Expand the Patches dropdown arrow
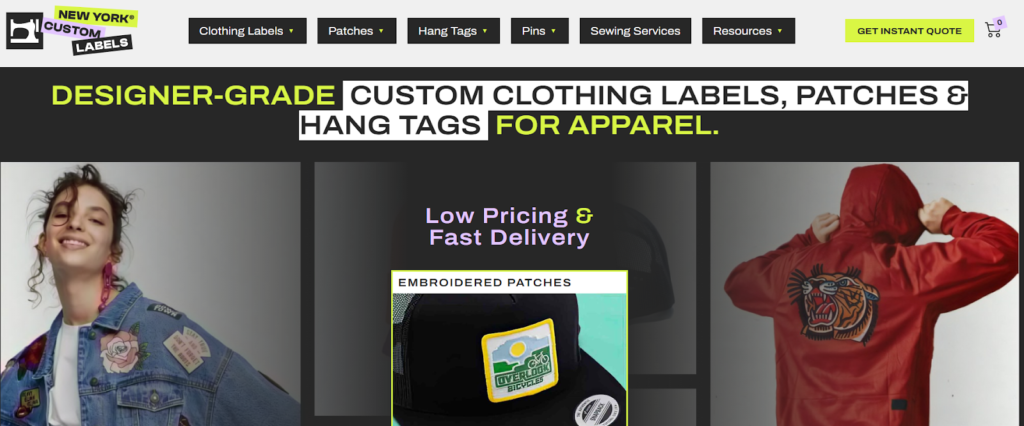This screenshot has height=426, width=1024. point(381,31)
